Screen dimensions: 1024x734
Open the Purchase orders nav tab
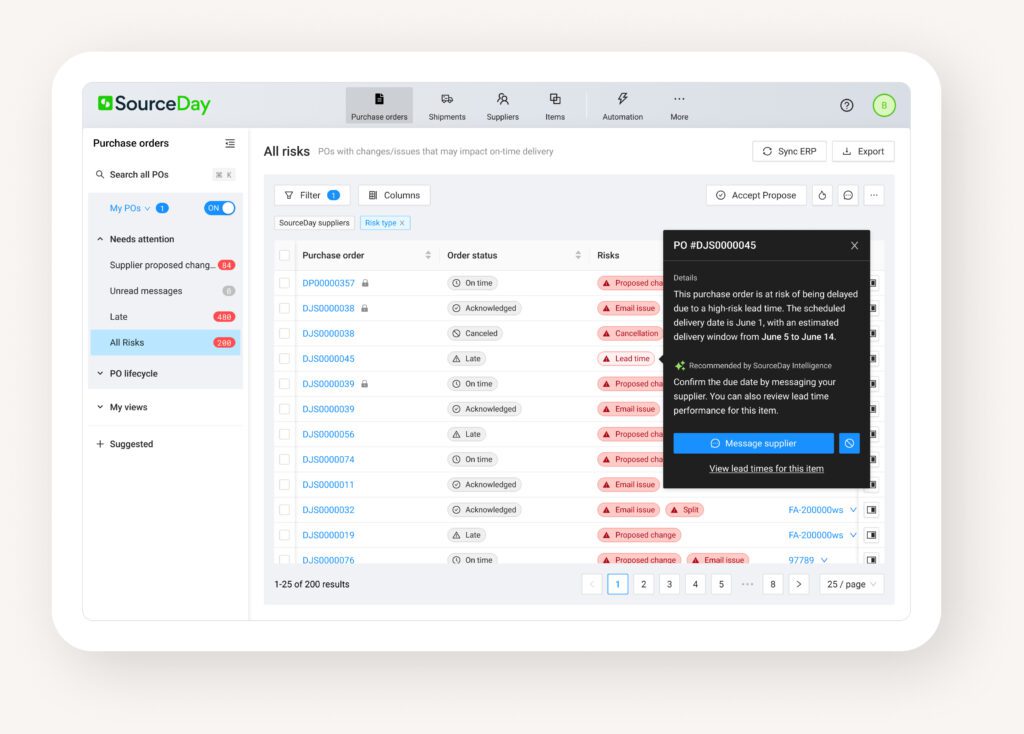coord(379,106)
